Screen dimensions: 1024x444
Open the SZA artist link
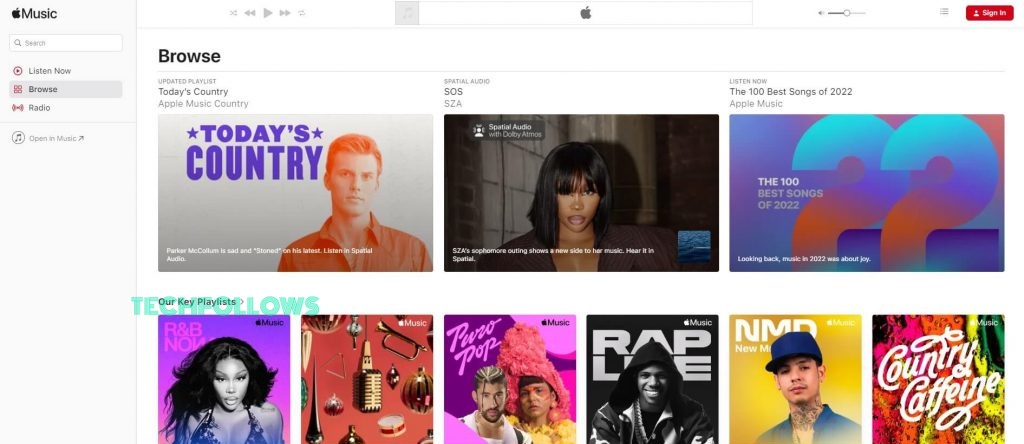tap(453, 104)
